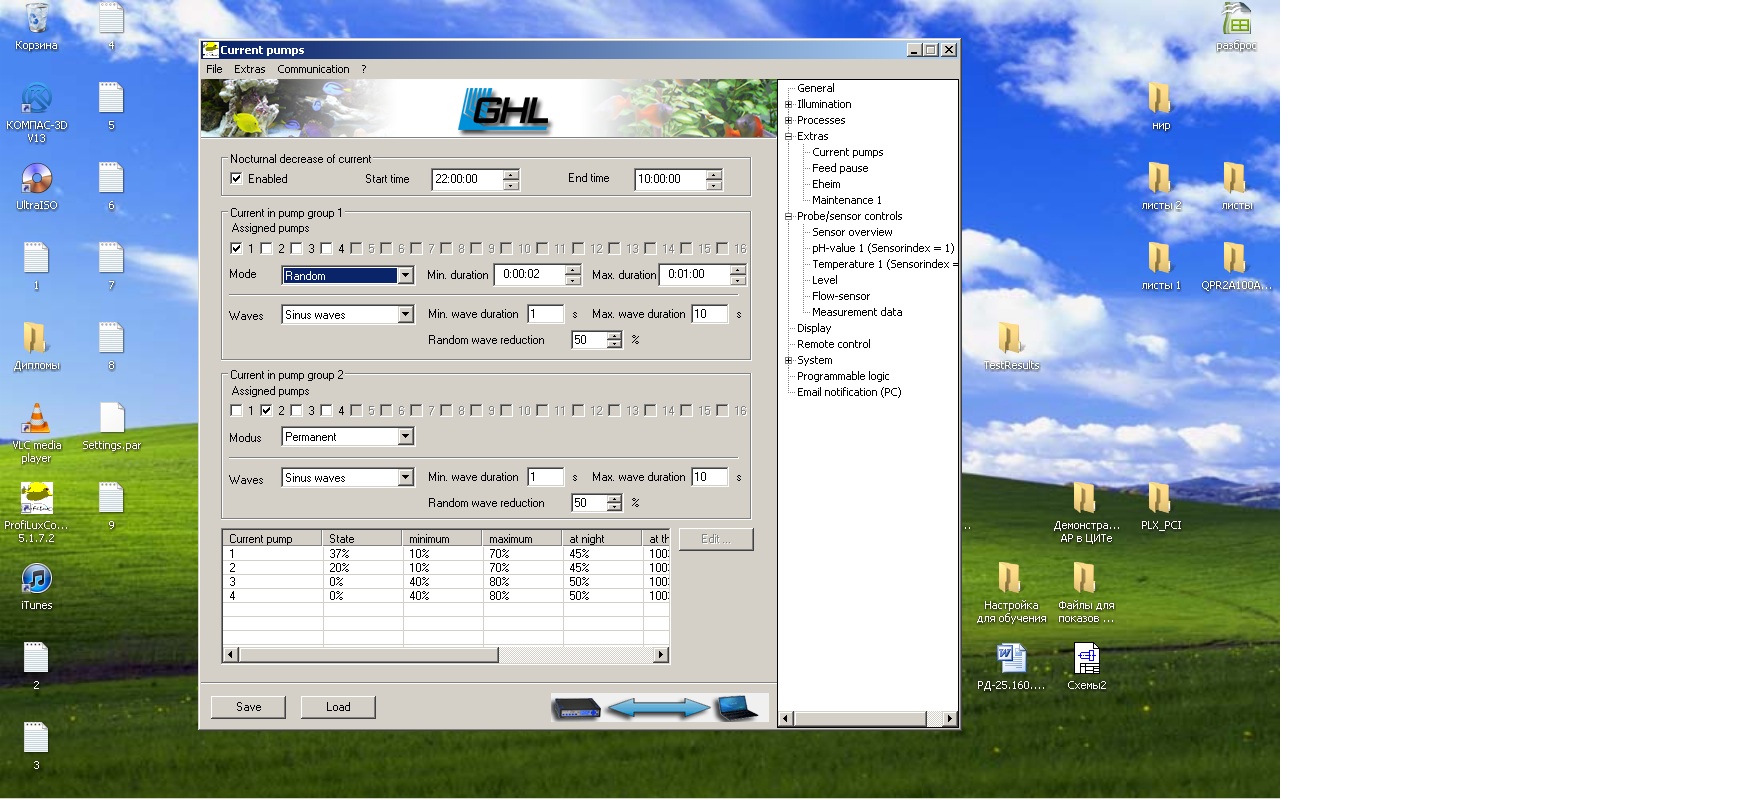Launch ProfiLuxControl 5.1.7.2 shortcut
This screenshot has width=1744, height=800.
(36, 512)
